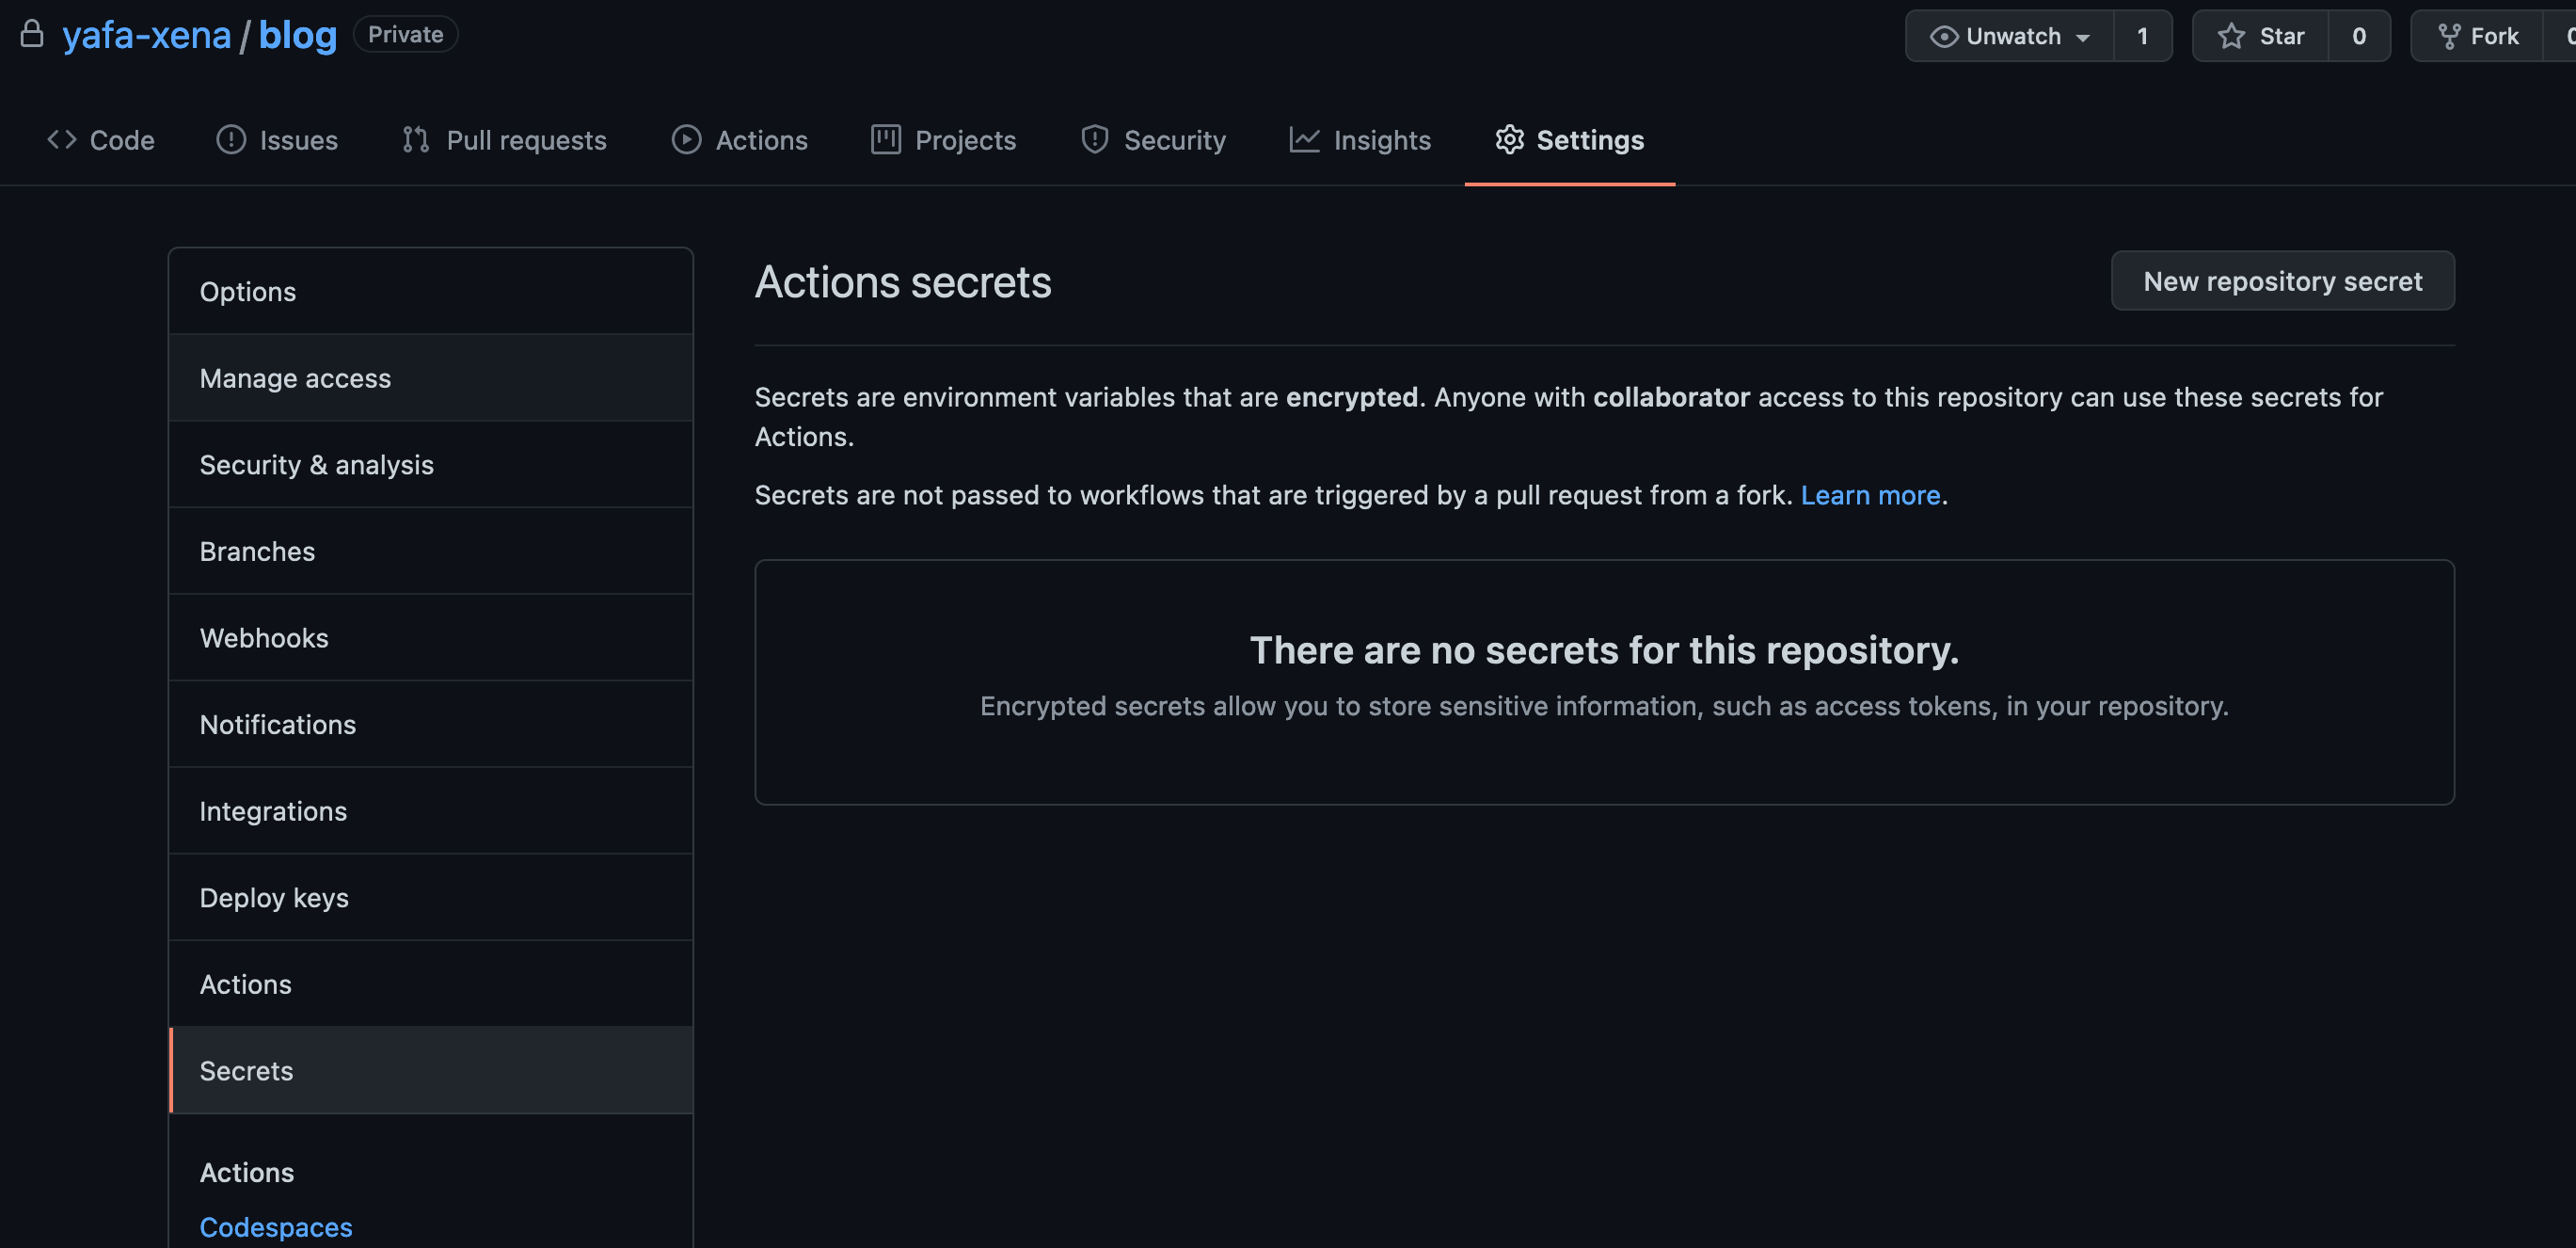Select Secrets in settings sidebar
Screen dimensions: 2576x1248
[x=430, y=1071]
